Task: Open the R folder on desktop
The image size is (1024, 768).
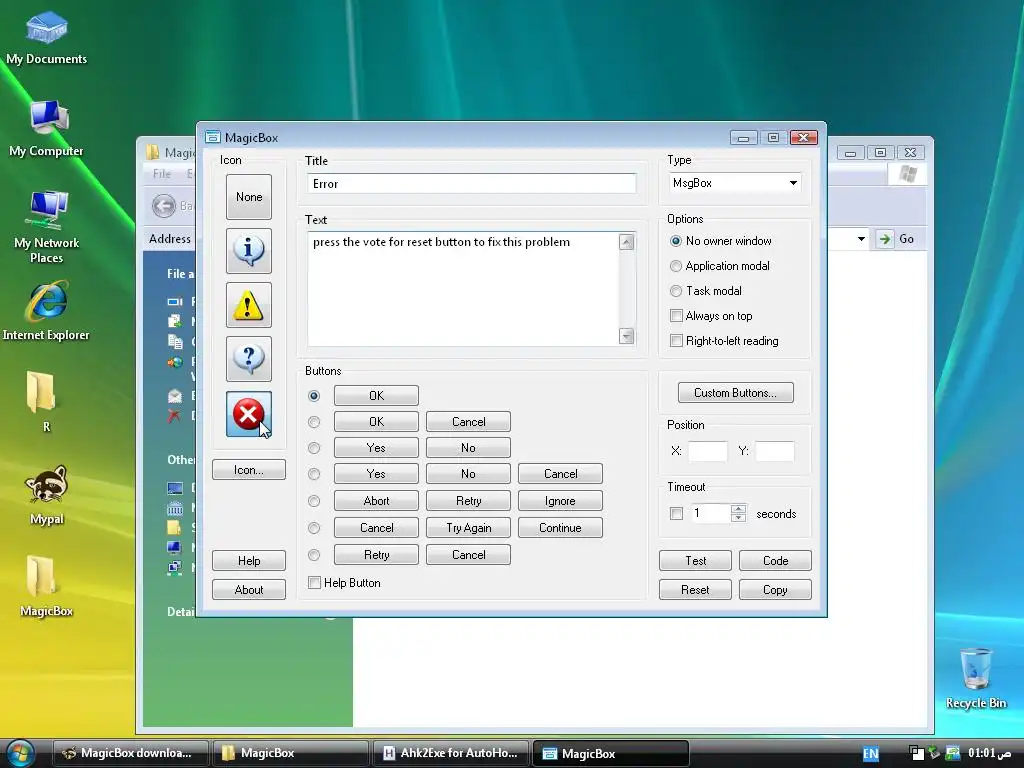Action: [42, 402]
